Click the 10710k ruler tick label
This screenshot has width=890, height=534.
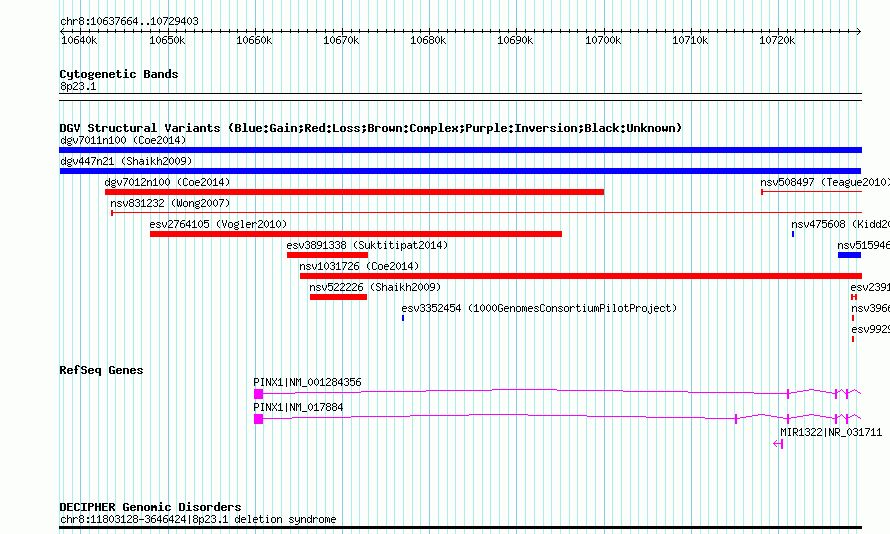coord(690,40)
